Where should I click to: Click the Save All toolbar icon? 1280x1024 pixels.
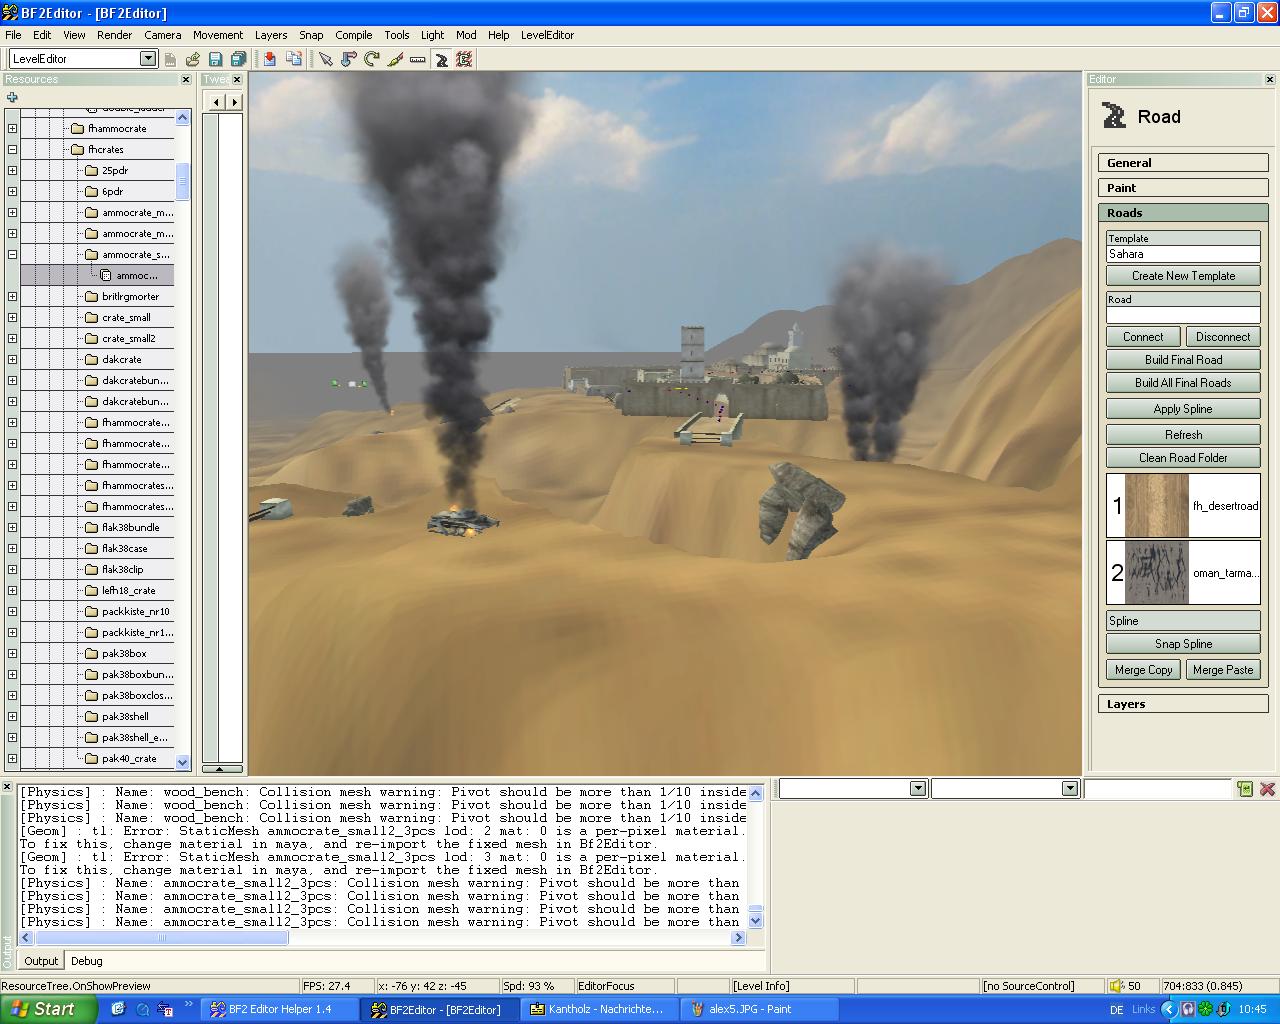tap(238, 59)
